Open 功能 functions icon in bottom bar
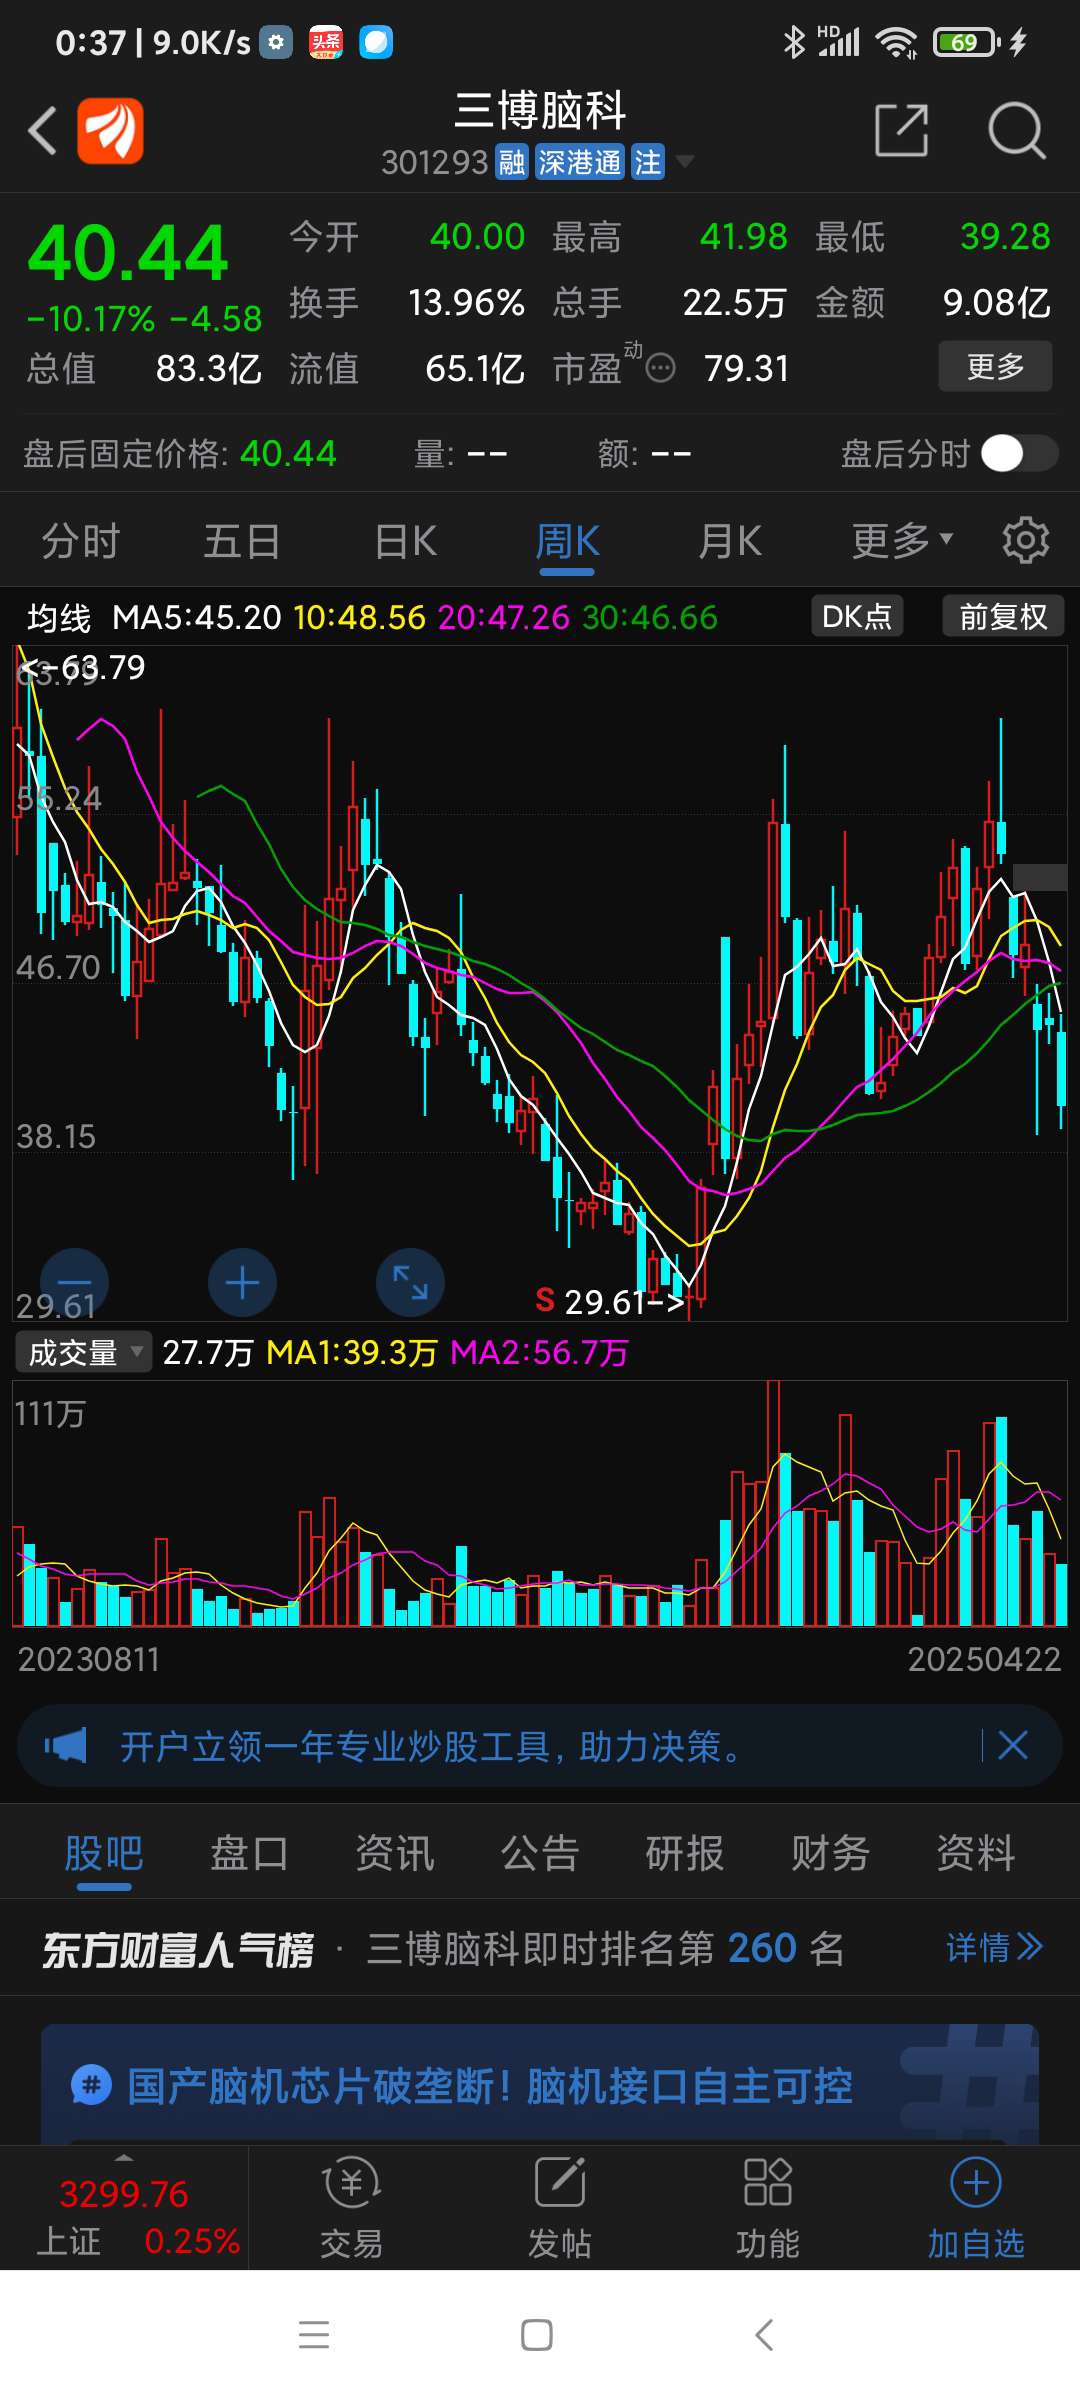This screenshot has width=1080, height=2400. click(x=768, y=2210)
